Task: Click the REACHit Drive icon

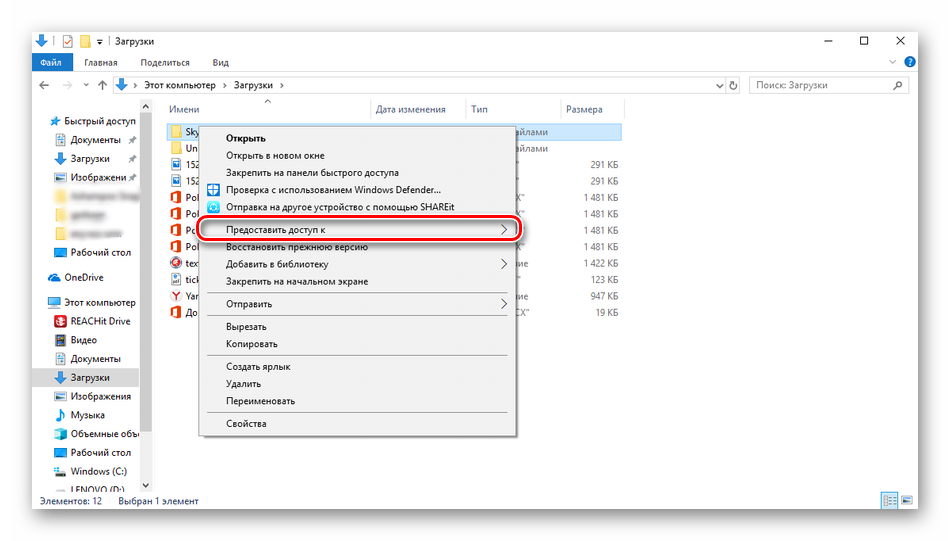Action: click(59, 321)
